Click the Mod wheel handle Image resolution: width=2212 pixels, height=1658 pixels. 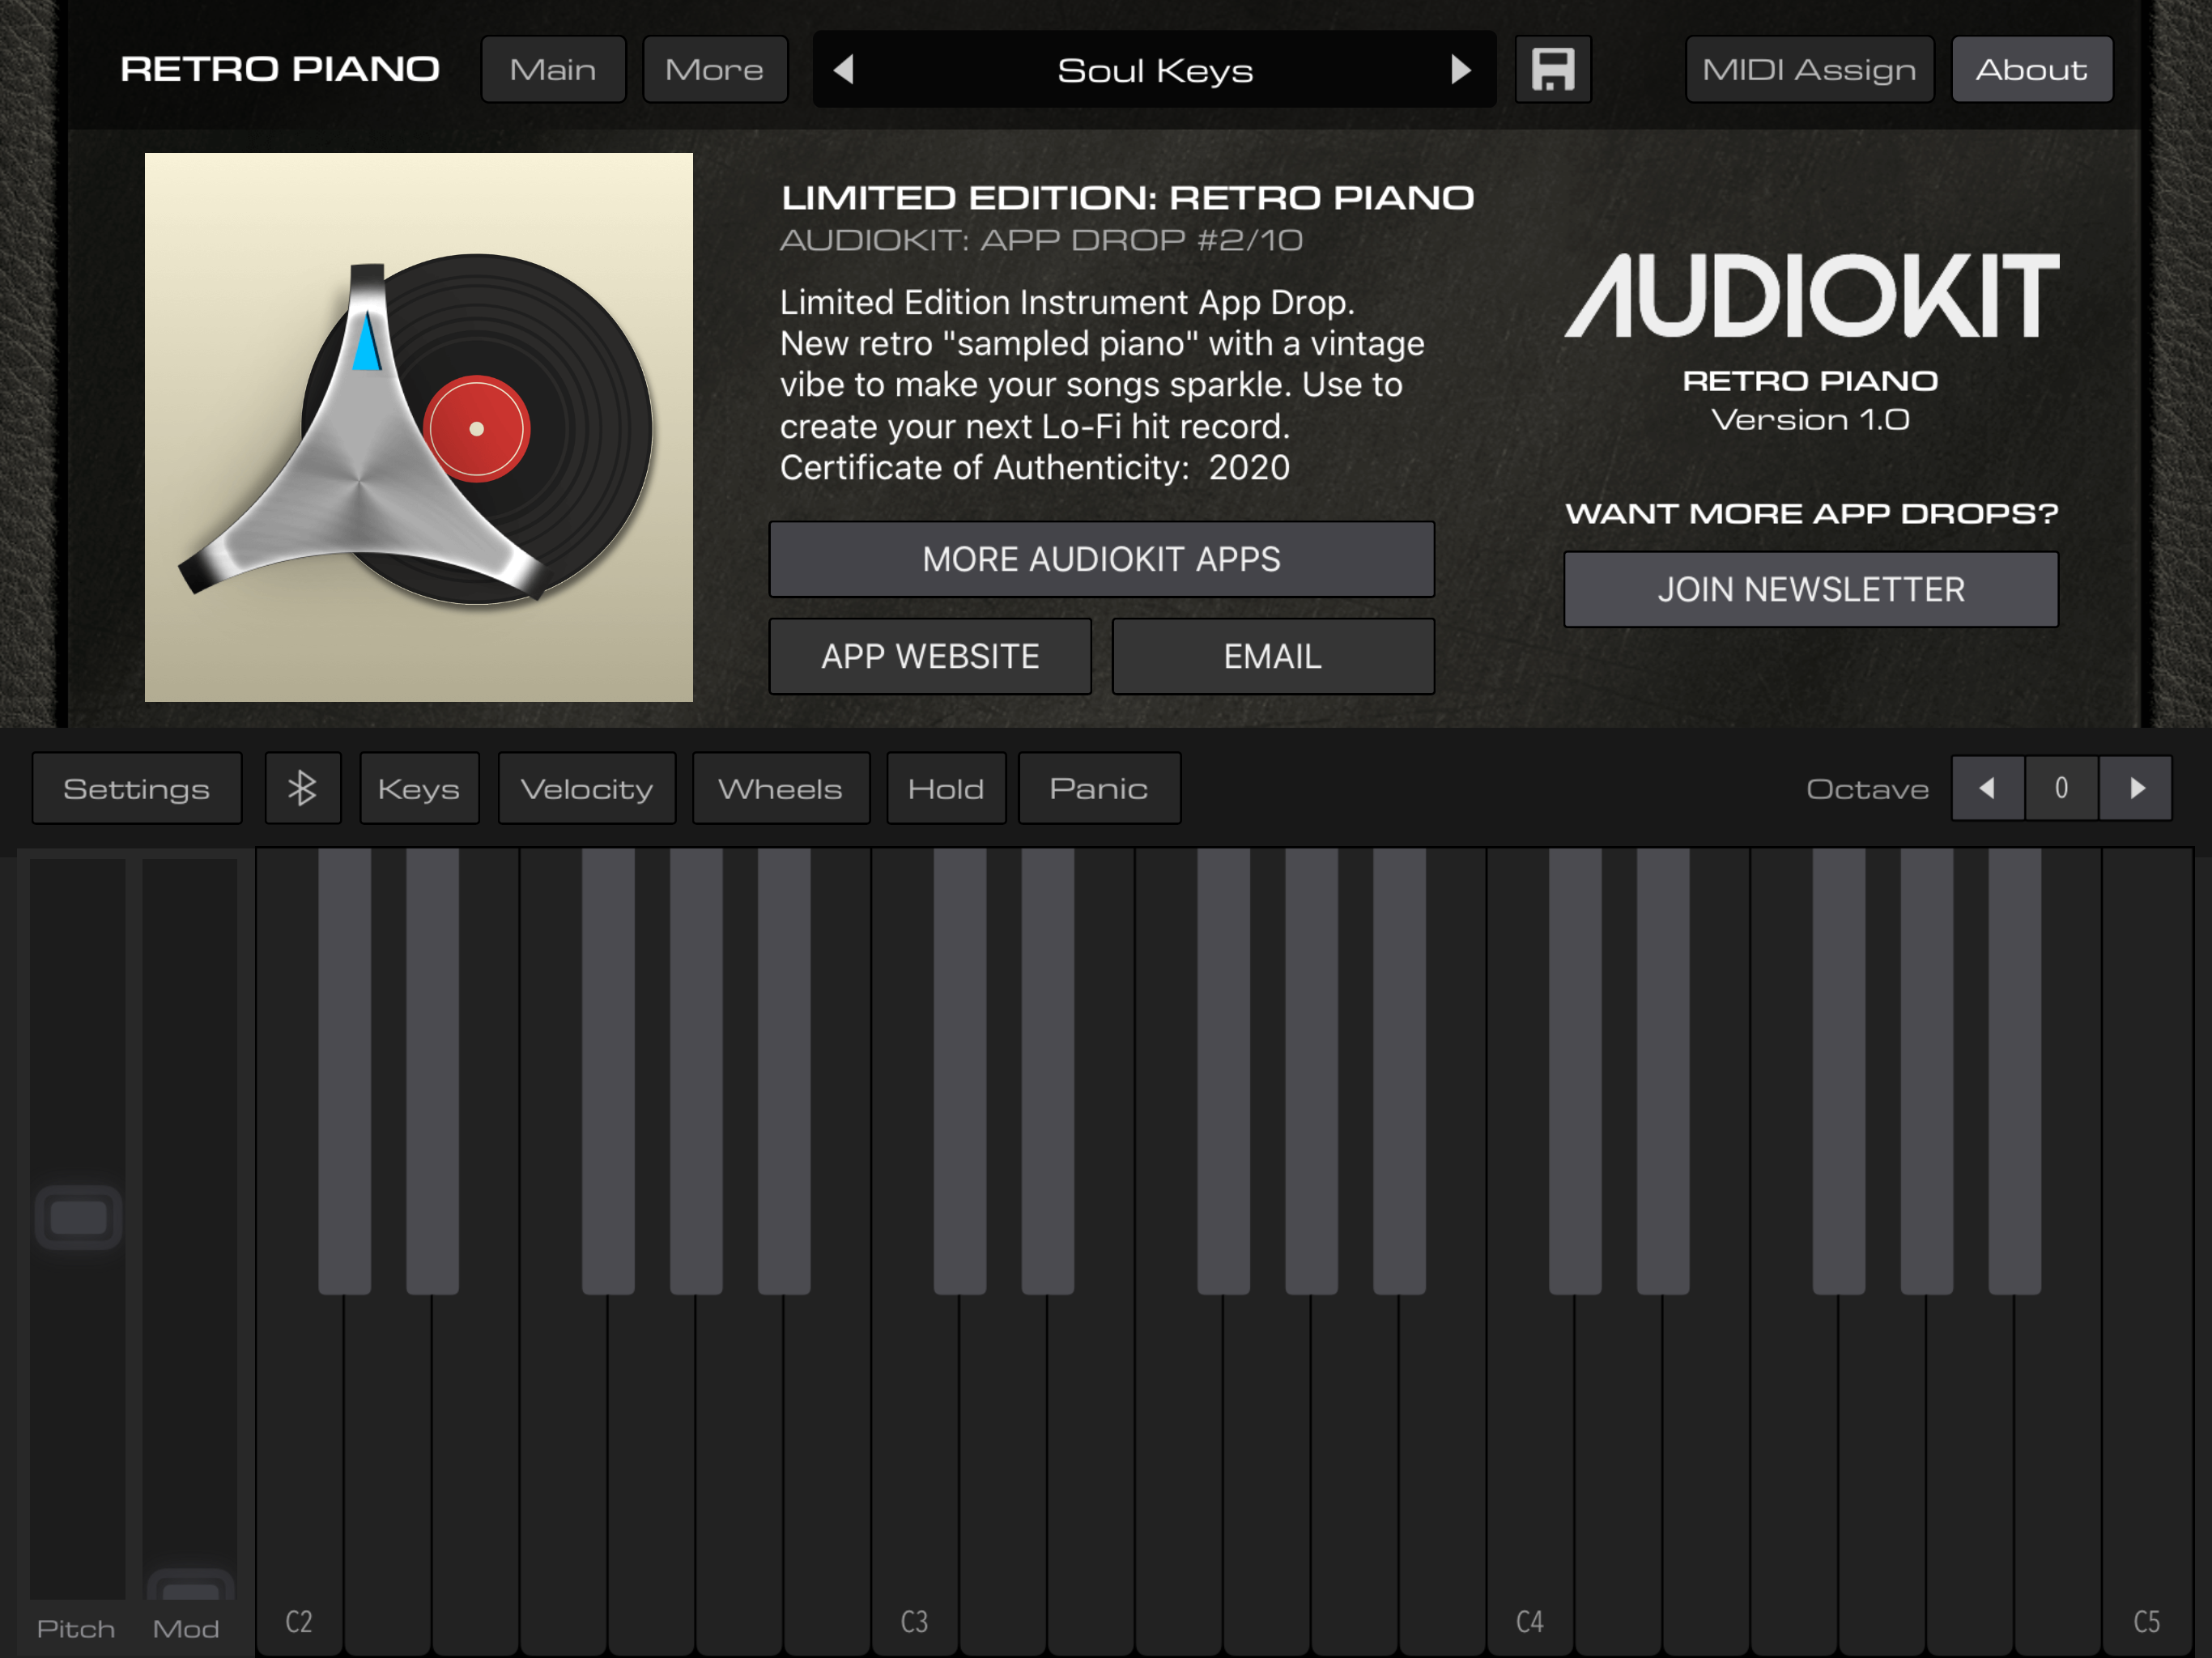tap(190, 1587)
